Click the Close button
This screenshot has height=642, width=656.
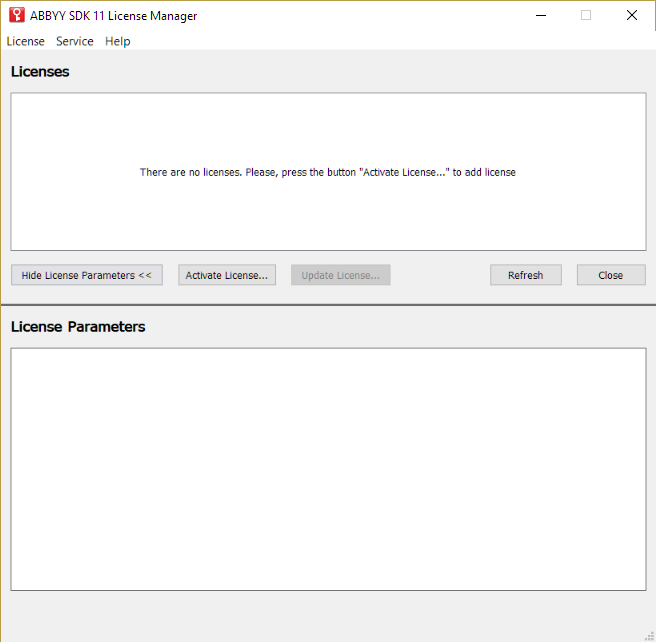tap(611, 275)
